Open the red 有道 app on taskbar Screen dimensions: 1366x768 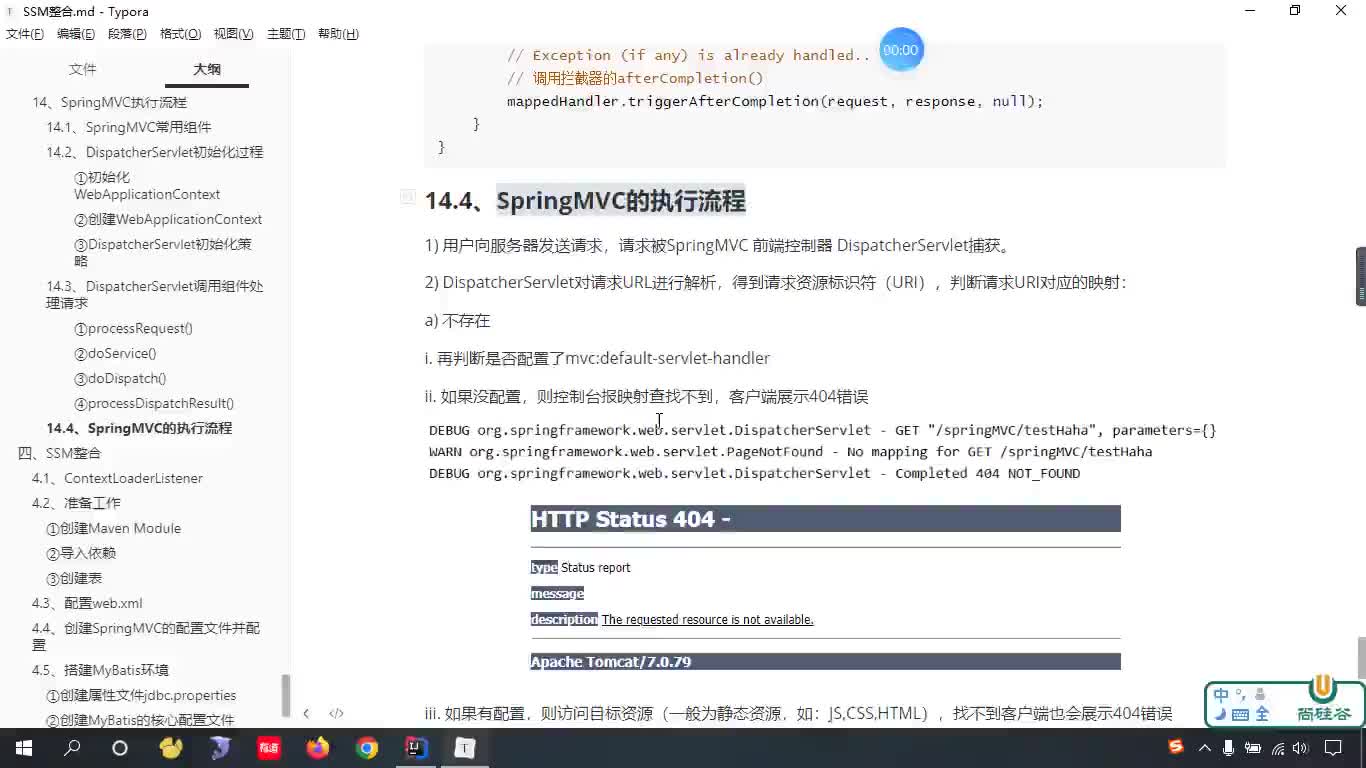(269, 747)
